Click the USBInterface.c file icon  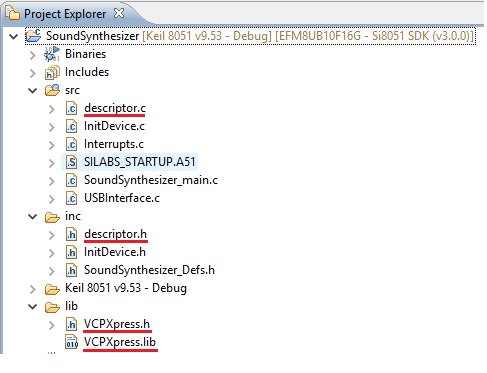[x=71, y=198]
